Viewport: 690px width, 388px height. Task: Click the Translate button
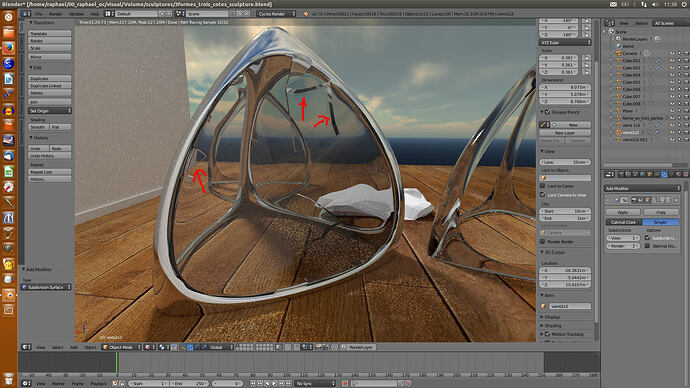(50, 33)
